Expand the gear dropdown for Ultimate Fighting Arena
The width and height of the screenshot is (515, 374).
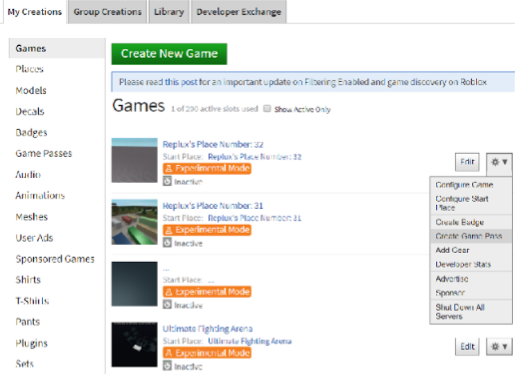pyautogui.click(x=499, y=347)
